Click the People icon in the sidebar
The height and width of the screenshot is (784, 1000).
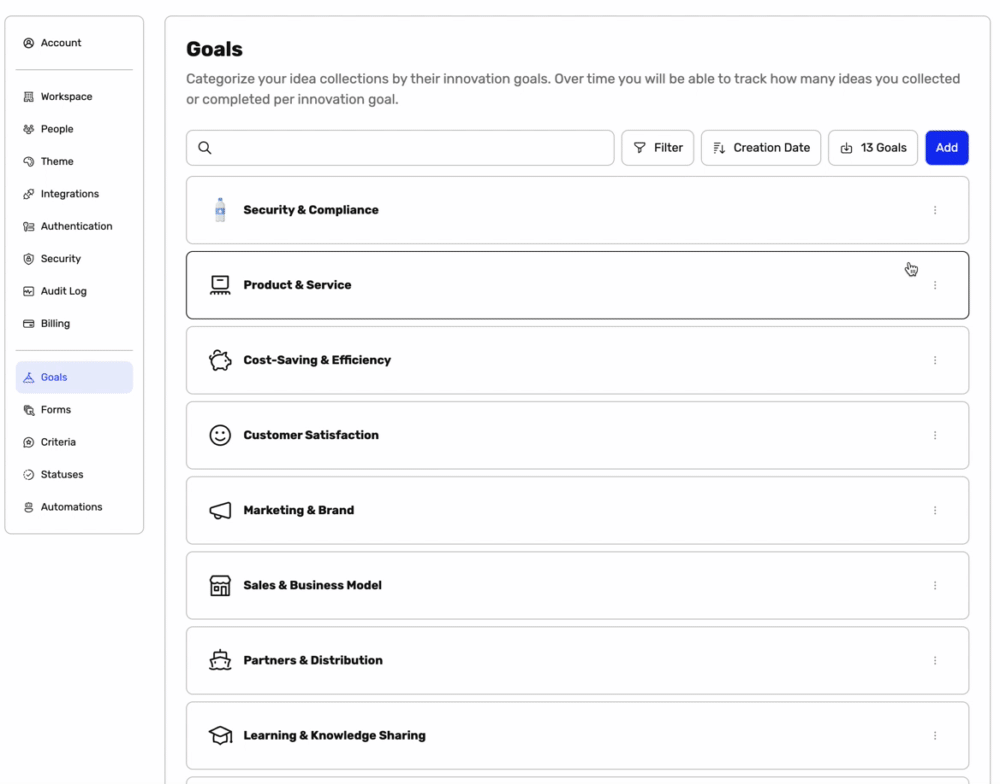coord(29,129)
